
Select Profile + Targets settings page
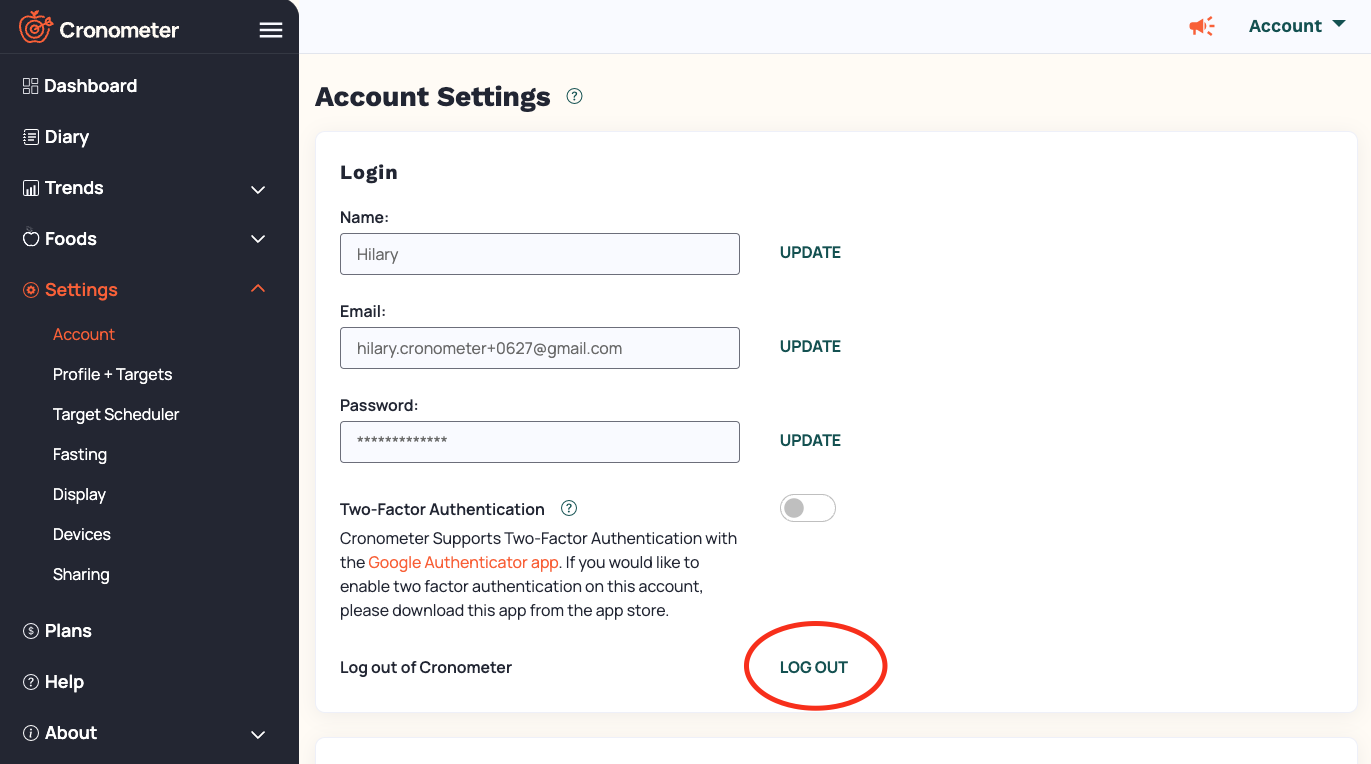pyautogui.click(x=112, y=374)
